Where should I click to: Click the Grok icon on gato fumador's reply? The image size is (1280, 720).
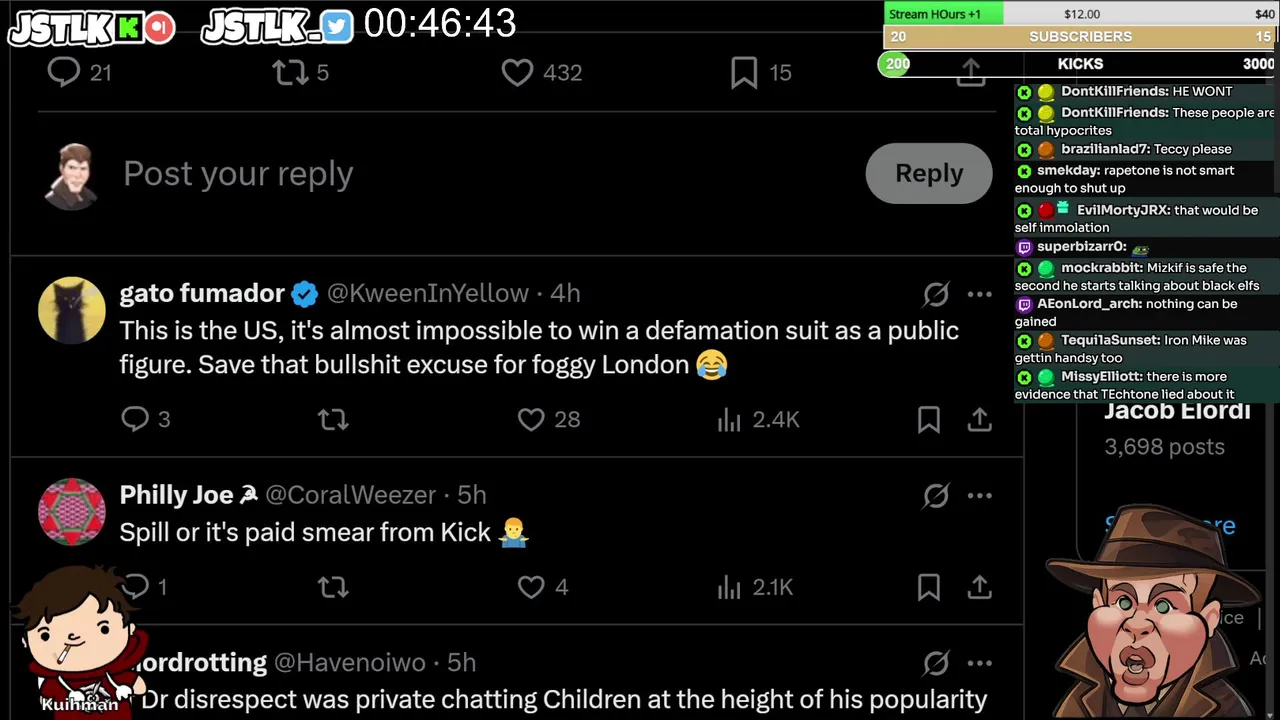(x=936, y=294)
